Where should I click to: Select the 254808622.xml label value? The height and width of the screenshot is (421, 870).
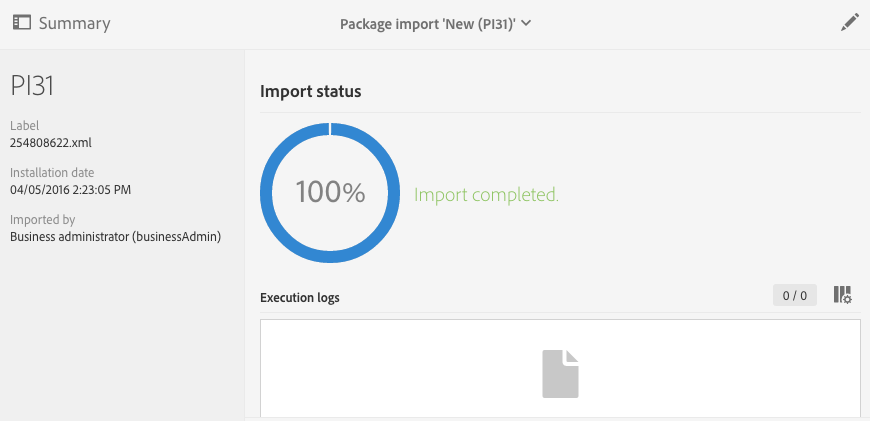coord(51,142)
